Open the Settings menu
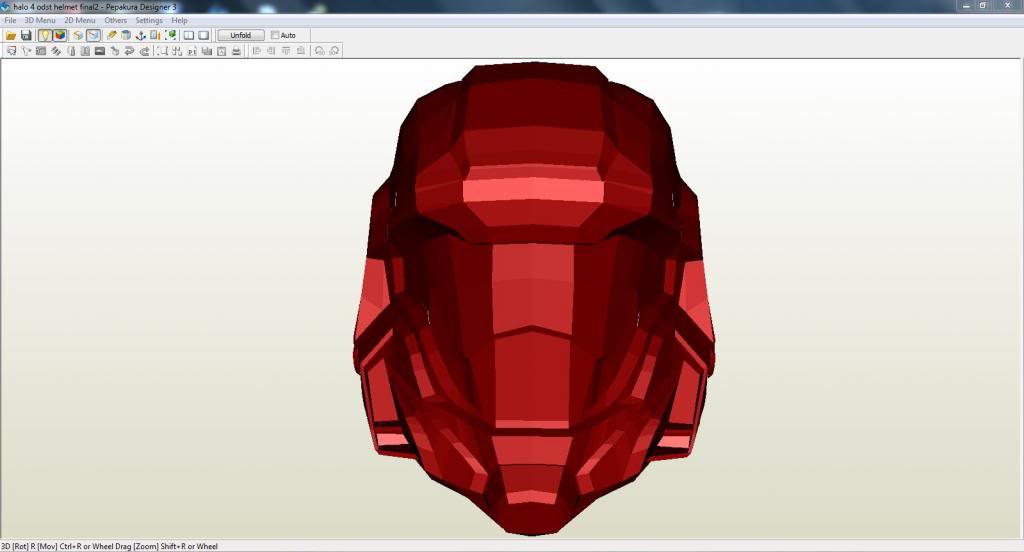The height and width of the screenshot is (552, 1024). (149, 20)
